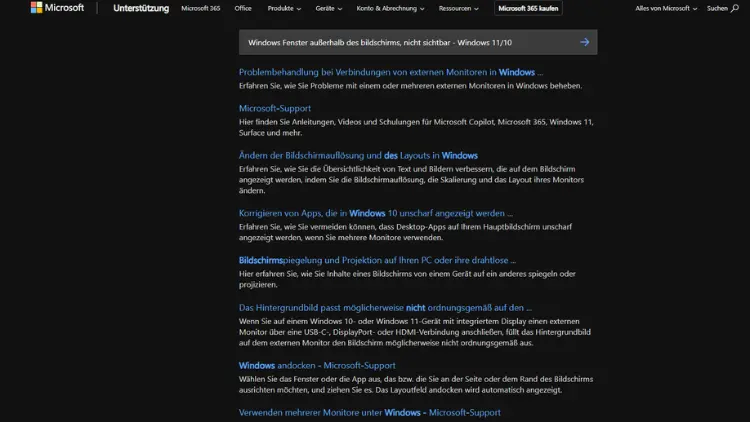Click the search magnifier icon
The image size is (750, 422).
pyautogui.click(x=735, y=8)
